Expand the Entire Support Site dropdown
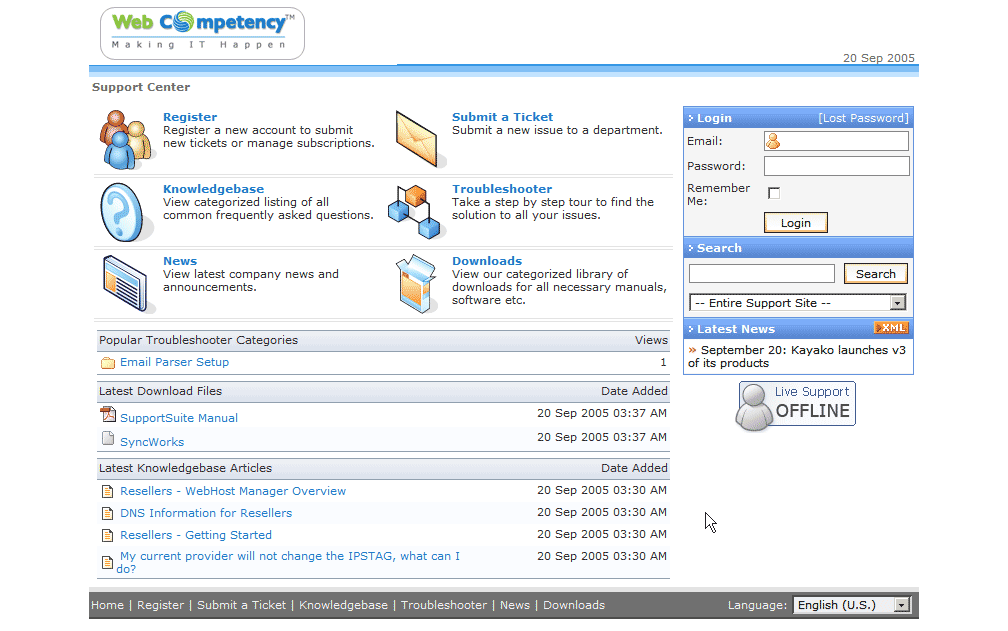The image size is (1008, 631). (897, 303)
